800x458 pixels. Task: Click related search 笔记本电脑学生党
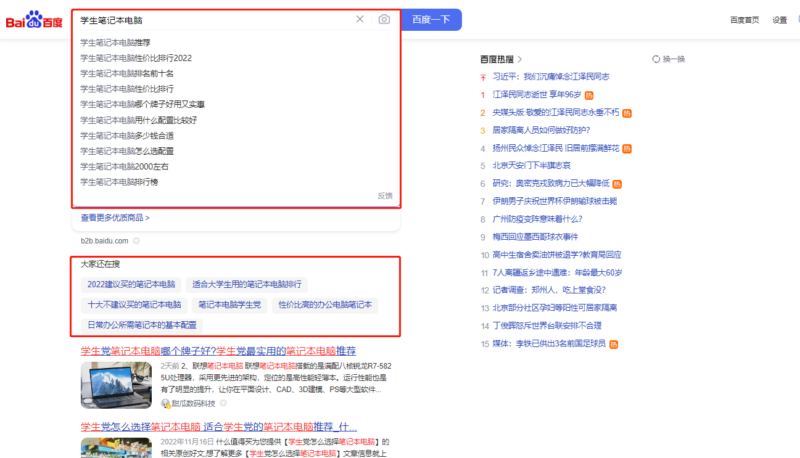230,304
